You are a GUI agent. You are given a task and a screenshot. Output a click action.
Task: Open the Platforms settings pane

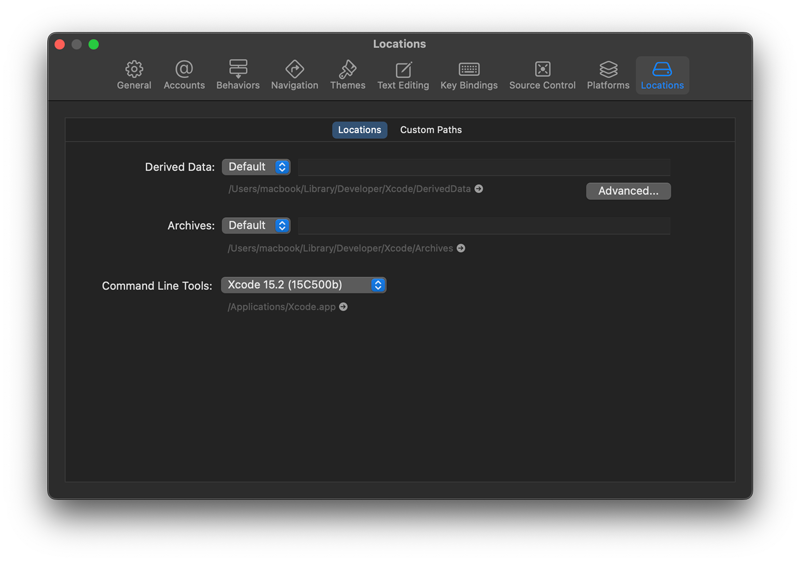tap(608, 75)
